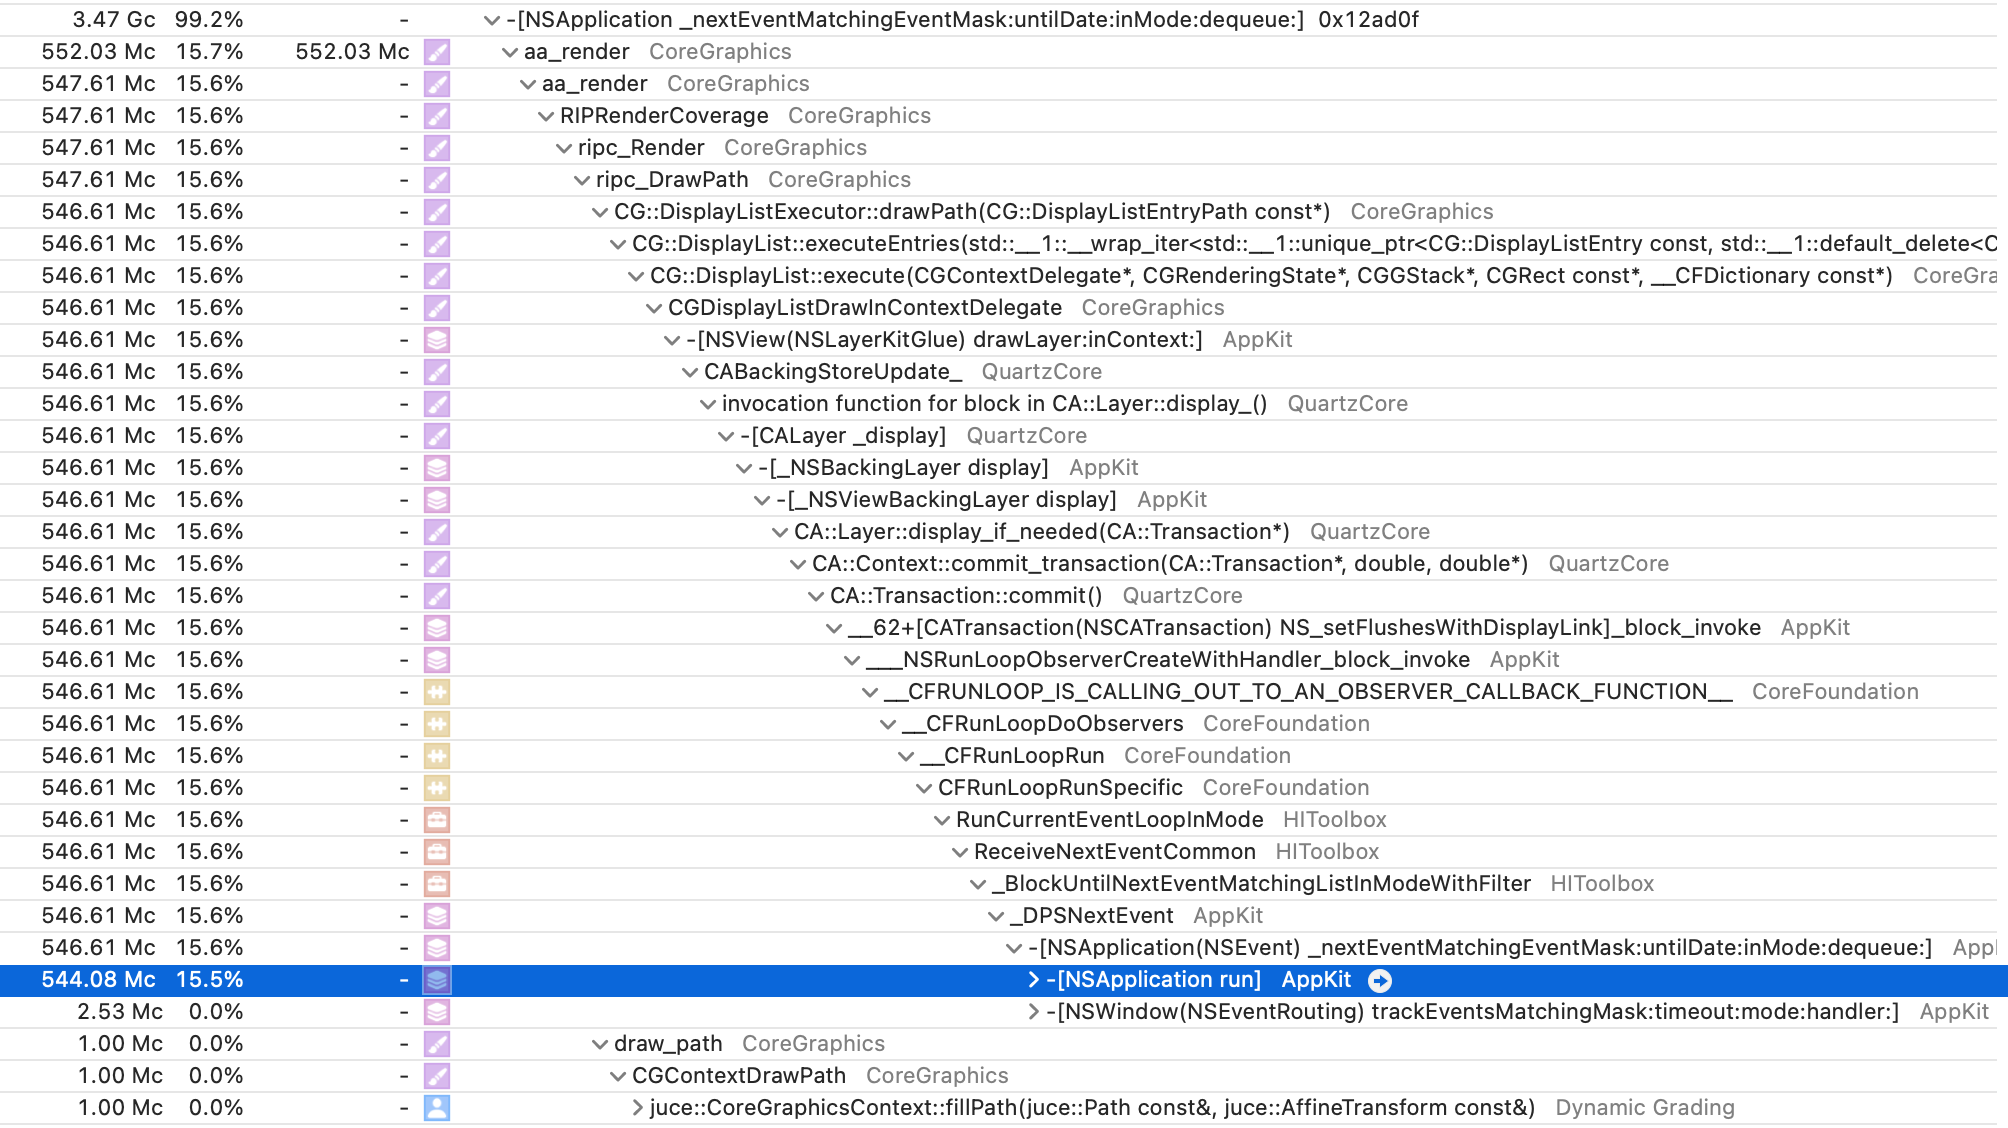Select the CGContextDrawPath row

click(738, 1076)
